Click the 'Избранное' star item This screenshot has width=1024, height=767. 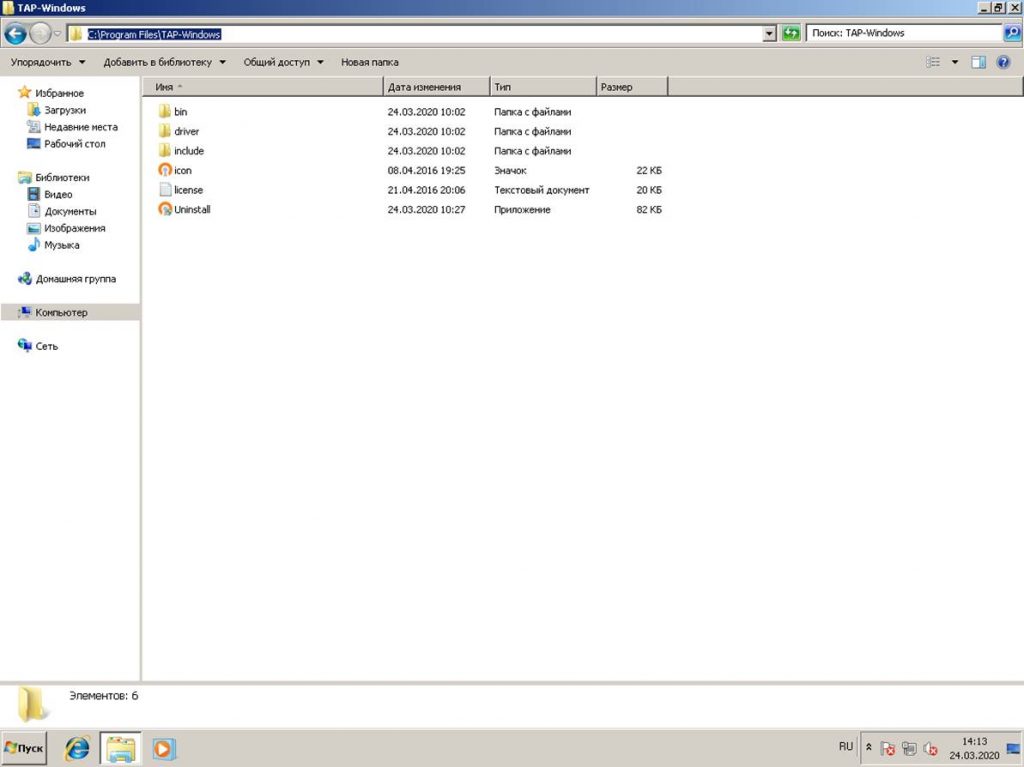[x=51, y=93]
